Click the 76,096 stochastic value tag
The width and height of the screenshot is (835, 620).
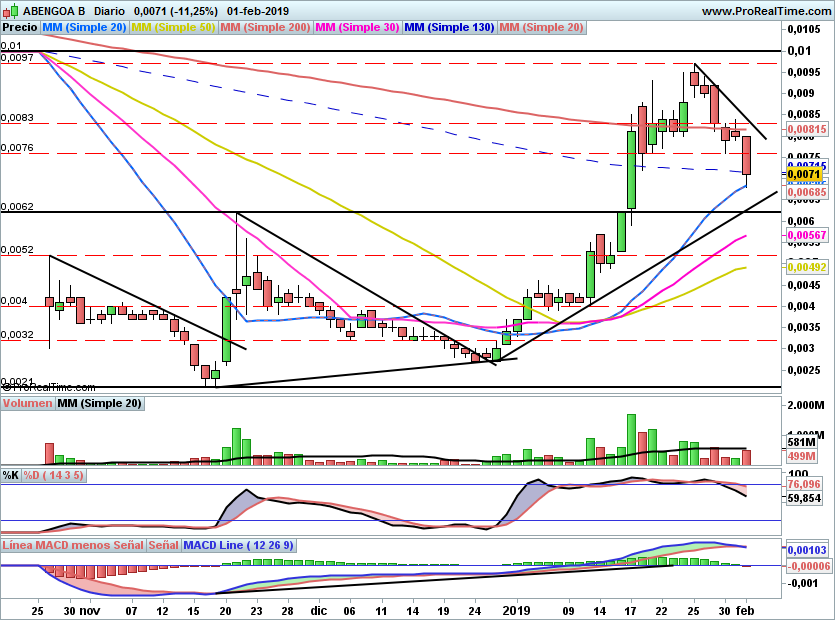(x=805, y=483)
